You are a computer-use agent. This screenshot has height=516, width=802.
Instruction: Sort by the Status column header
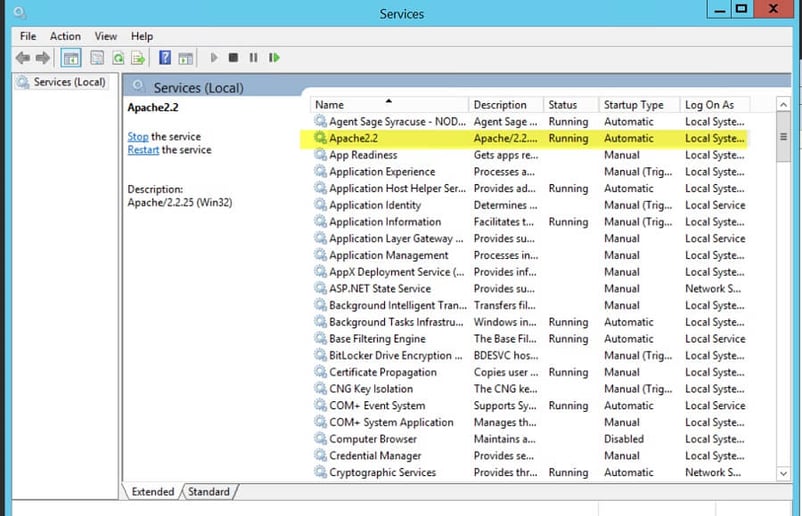click(562, 105)
